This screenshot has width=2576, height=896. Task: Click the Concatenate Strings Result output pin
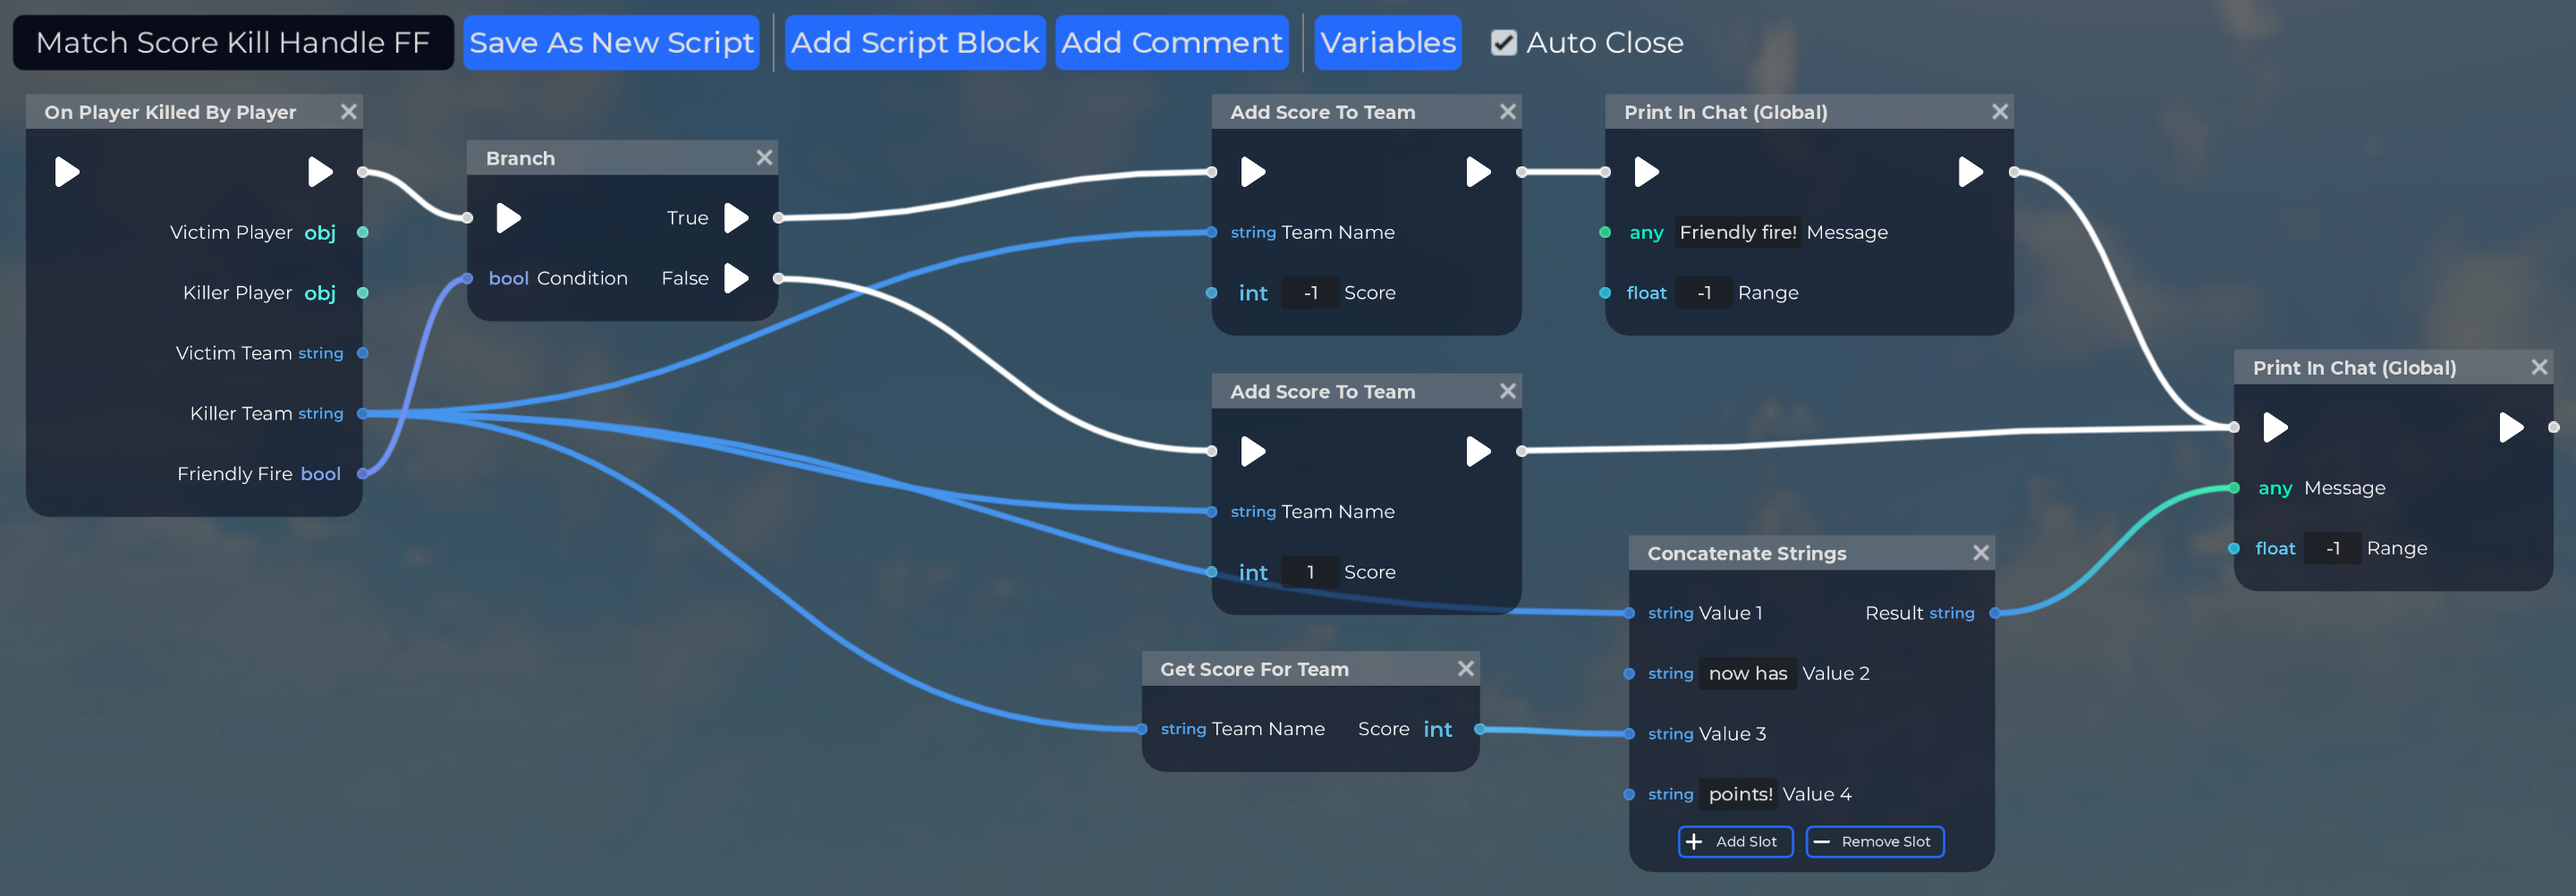coord(1994,613)
